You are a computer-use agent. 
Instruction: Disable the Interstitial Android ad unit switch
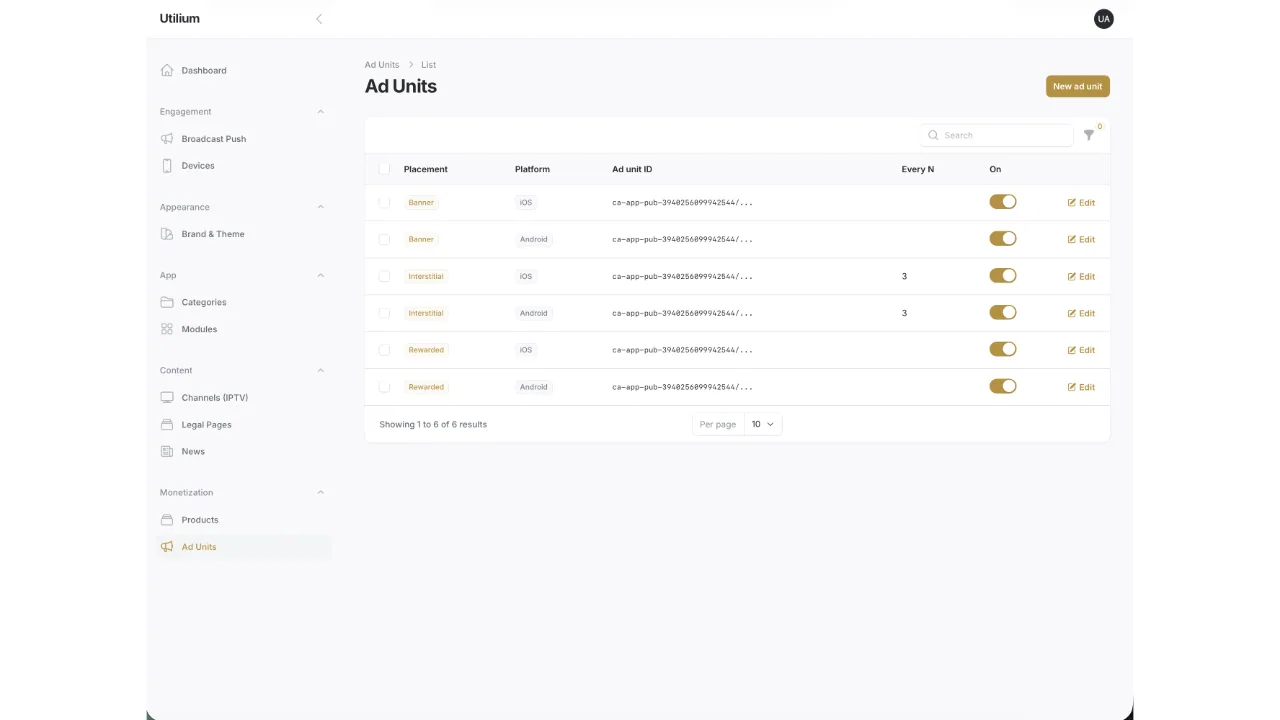pos(1003,313)
